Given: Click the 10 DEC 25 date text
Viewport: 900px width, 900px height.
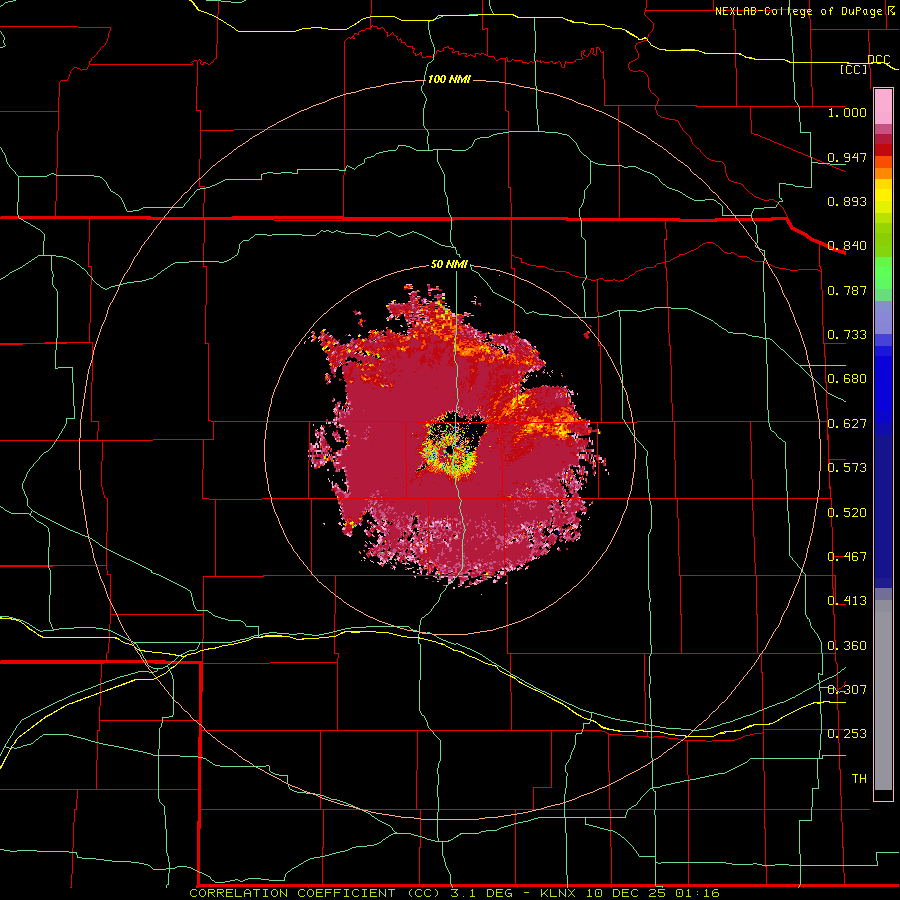Looking at the screenshot, I should 626,893.
